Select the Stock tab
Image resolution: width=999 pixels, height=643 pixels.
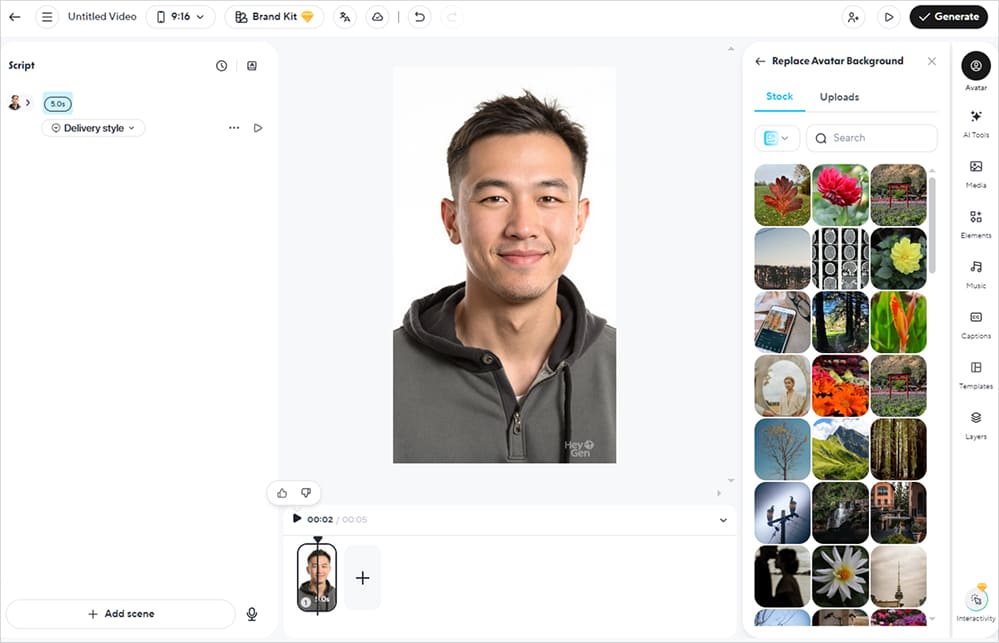779,97
